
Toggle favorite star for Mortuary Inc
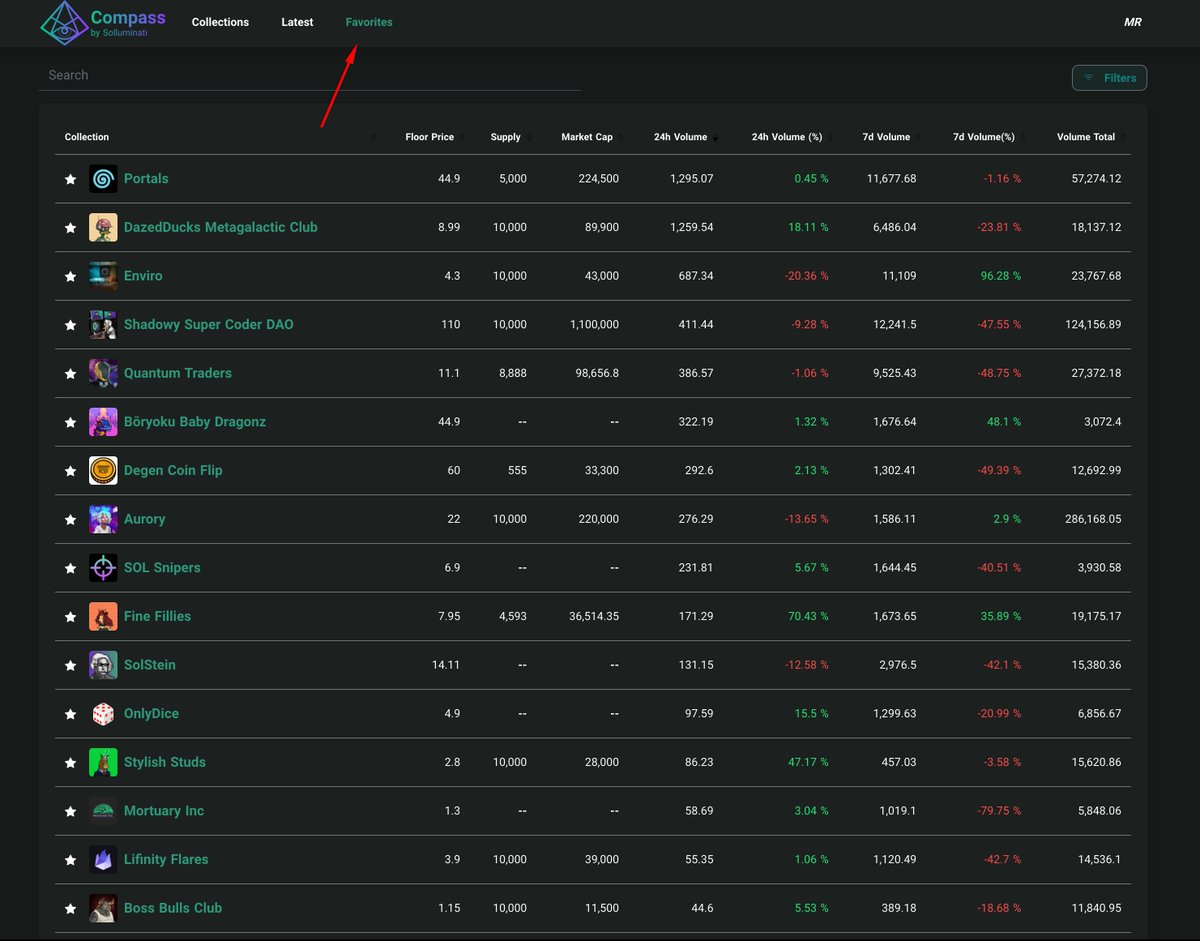click(x=70, y=811)
